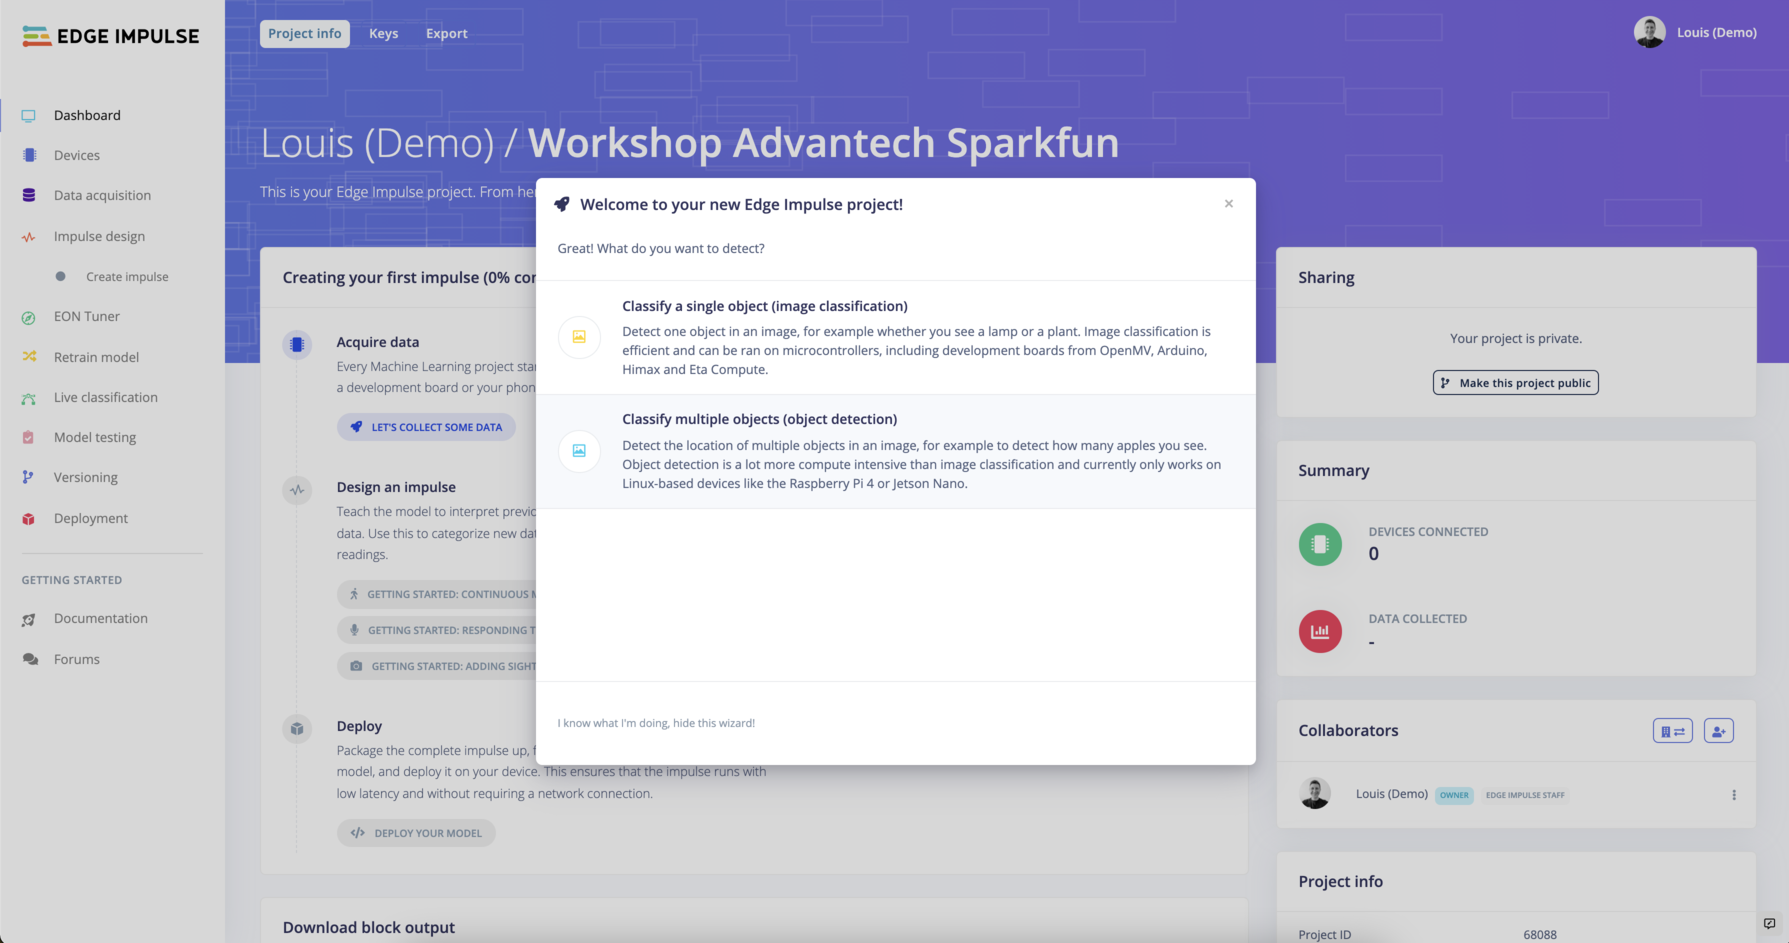Open Deployment page

click(x=91, y=519)
